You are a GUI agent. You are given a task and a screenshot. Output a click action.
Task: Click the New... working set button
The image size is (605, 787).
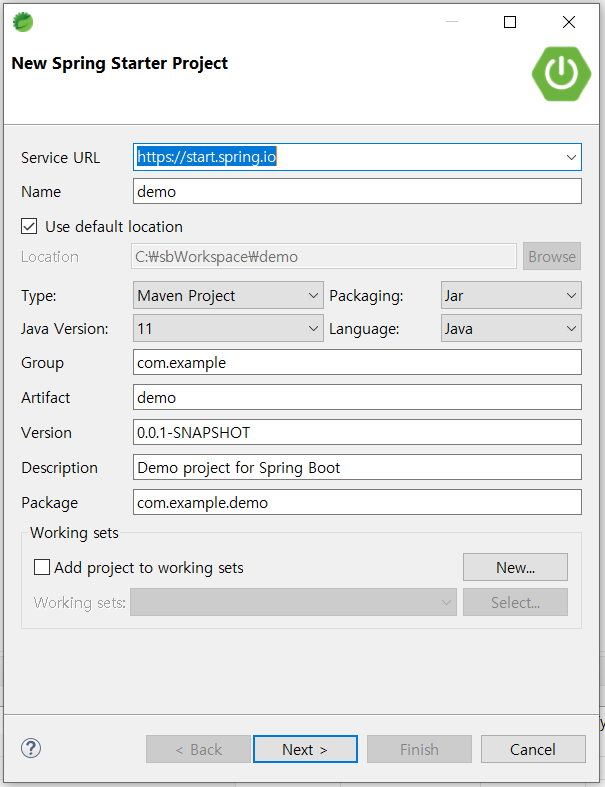pos(515,567)
